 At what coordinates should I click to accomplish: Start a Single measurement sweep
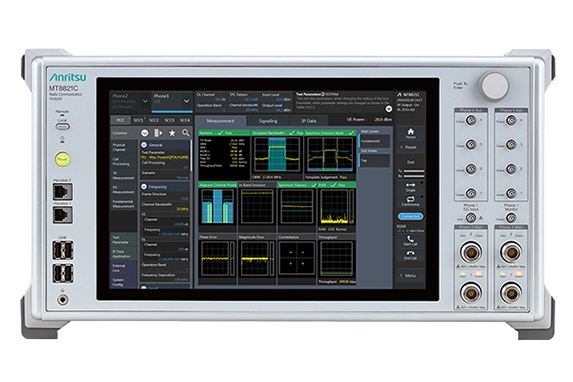410,187
